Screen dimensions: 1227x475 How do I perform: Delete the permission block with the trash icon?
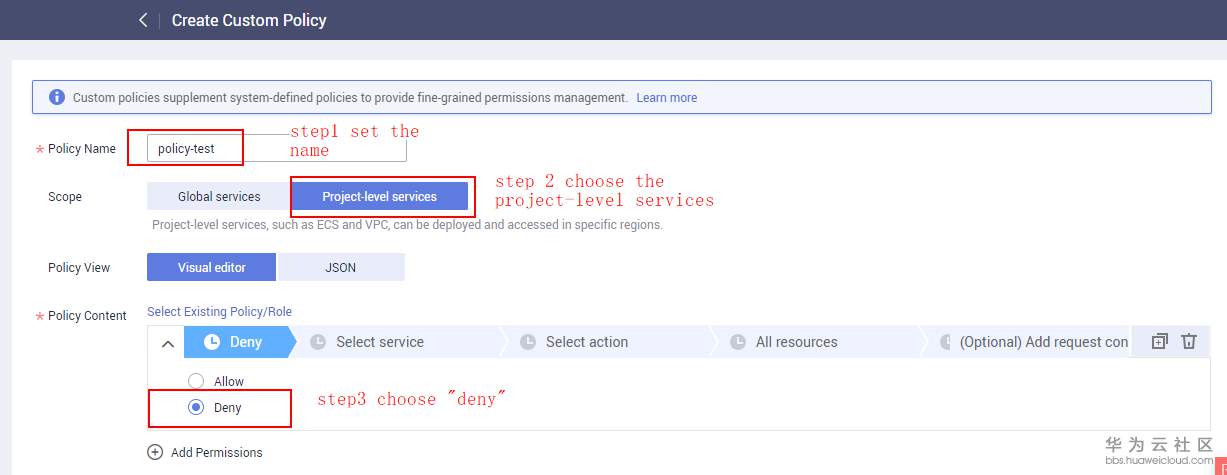coord(1188,341)
